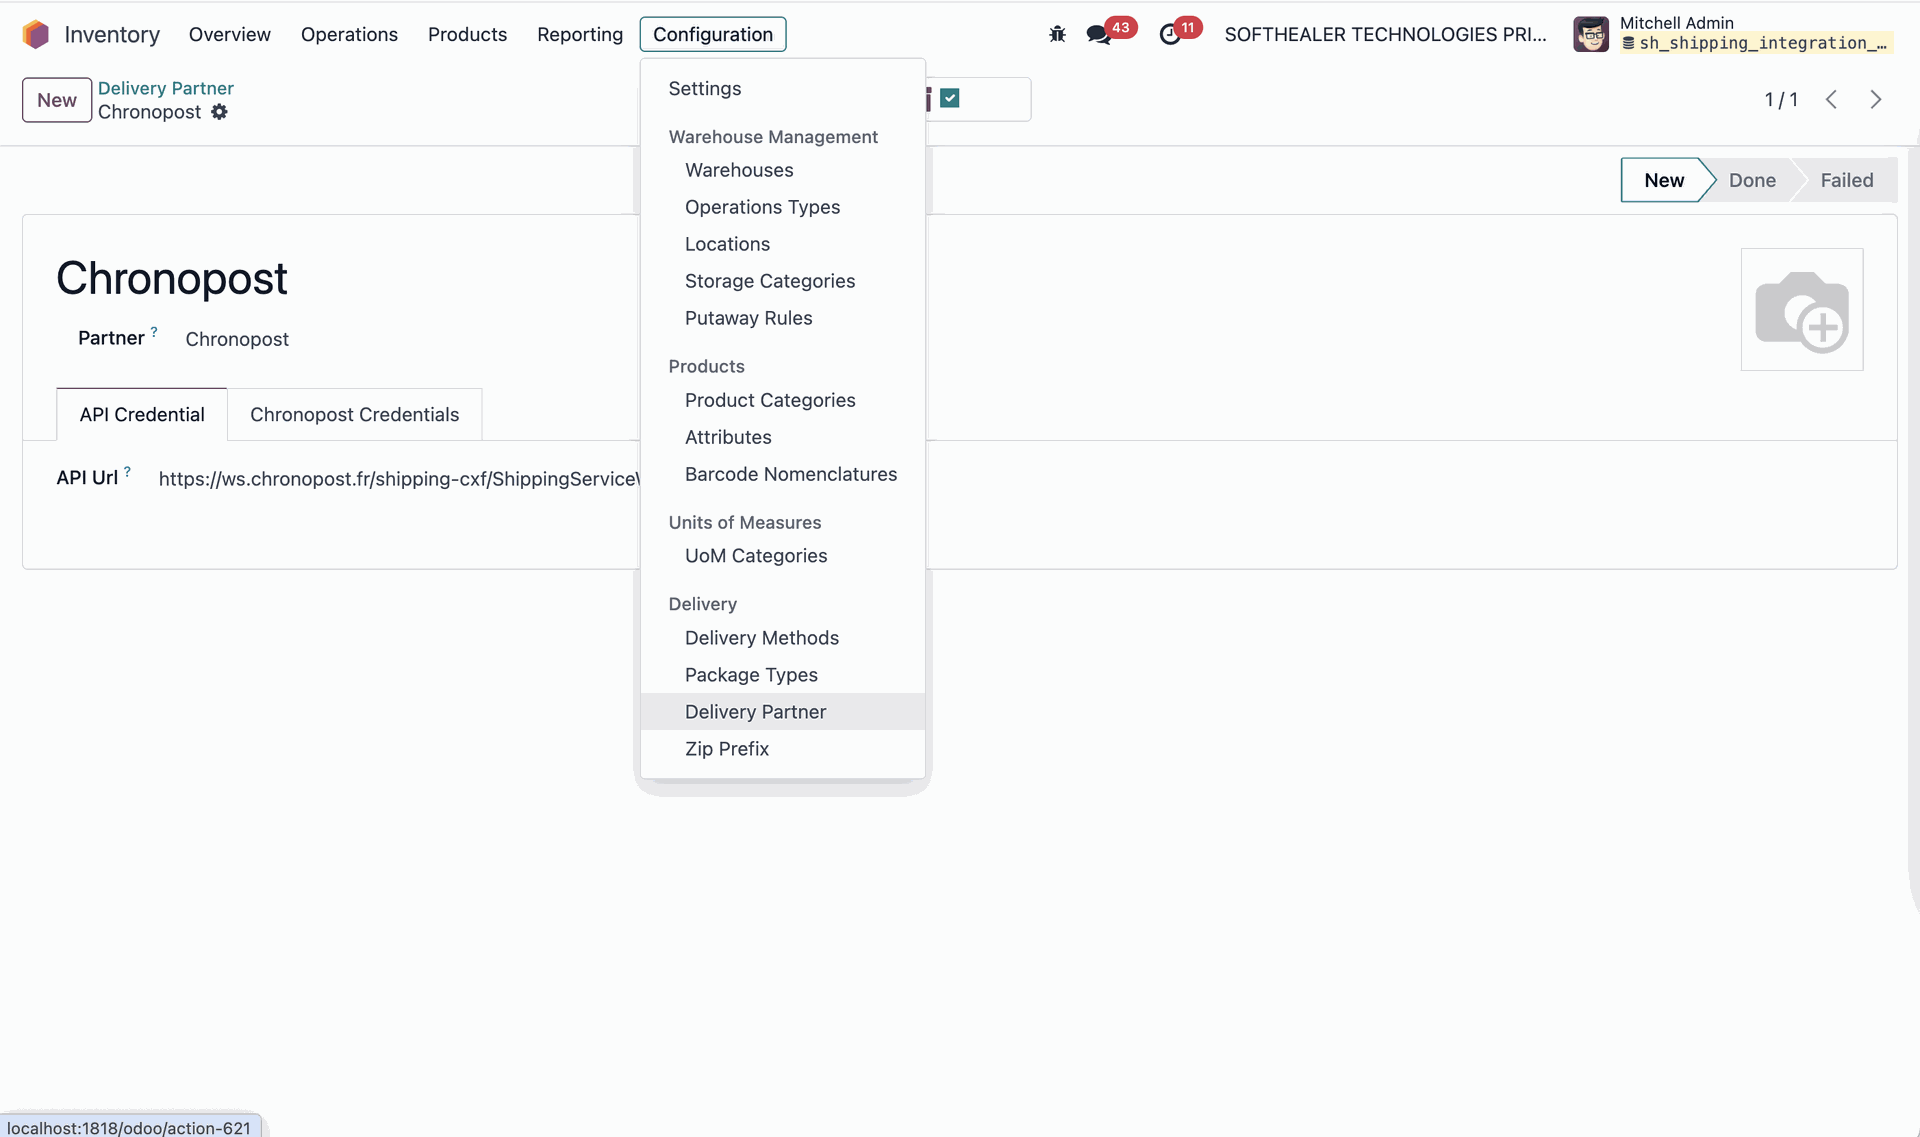1920x1137 pixels.
Task: Follow the Delivery Partner breadcrumb link
Action: tap(165, 88)
